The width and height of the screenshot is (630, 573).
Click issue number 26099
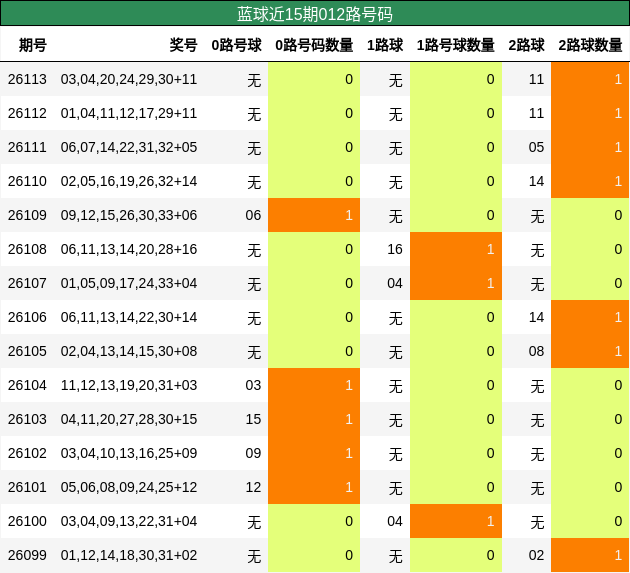pyautogui.click(x=27, y=555)
